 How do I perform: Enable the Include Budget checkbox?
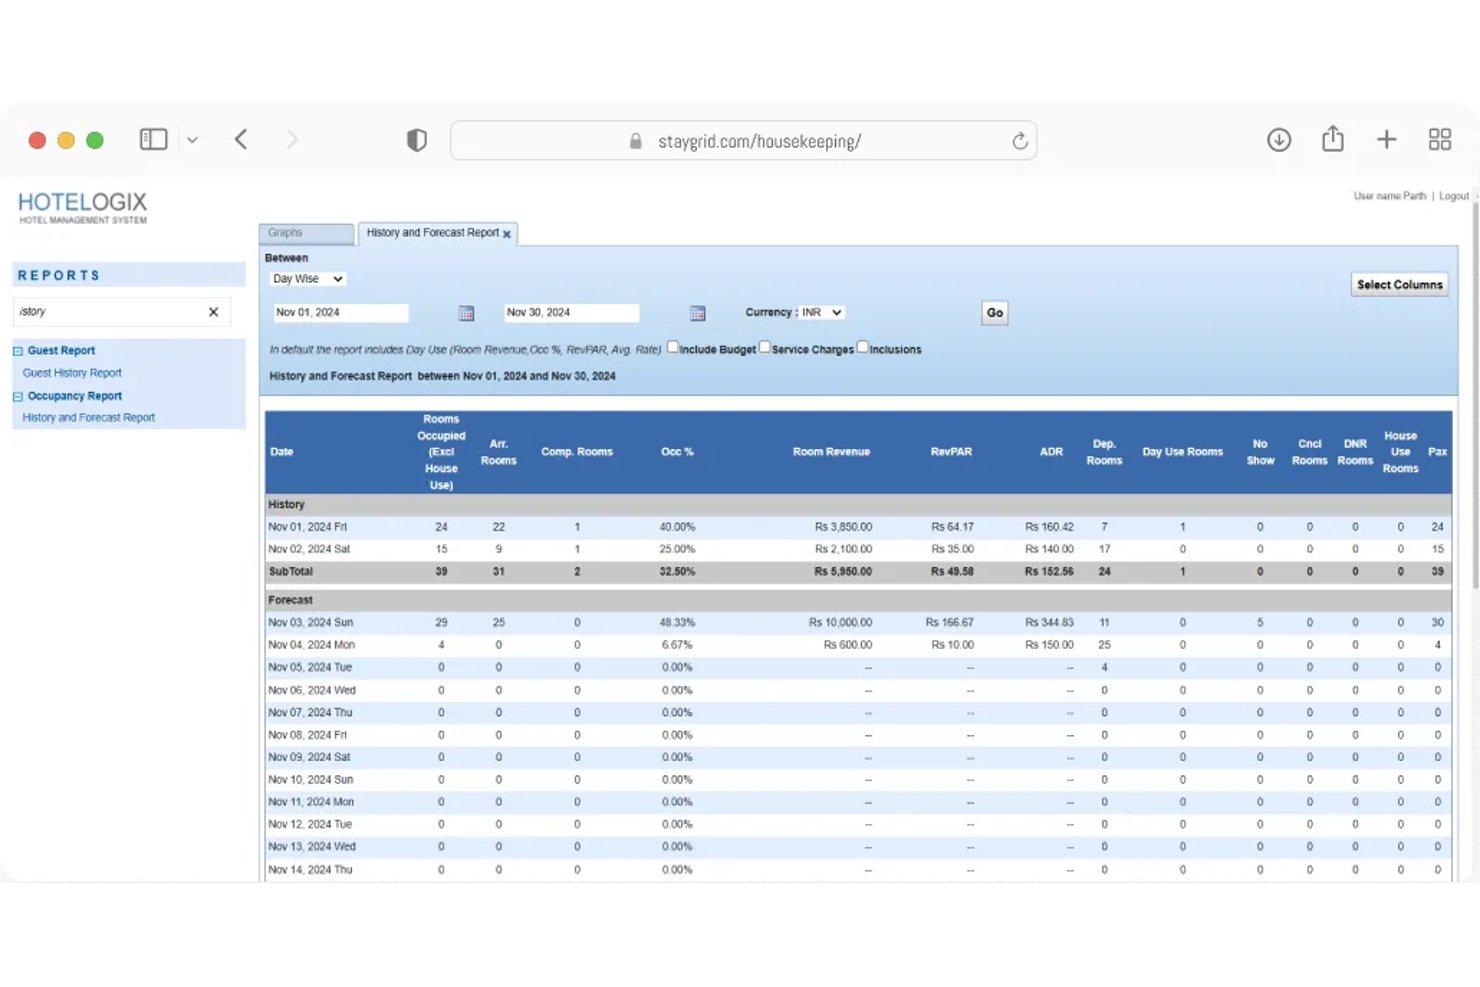(x=673, y=347)
